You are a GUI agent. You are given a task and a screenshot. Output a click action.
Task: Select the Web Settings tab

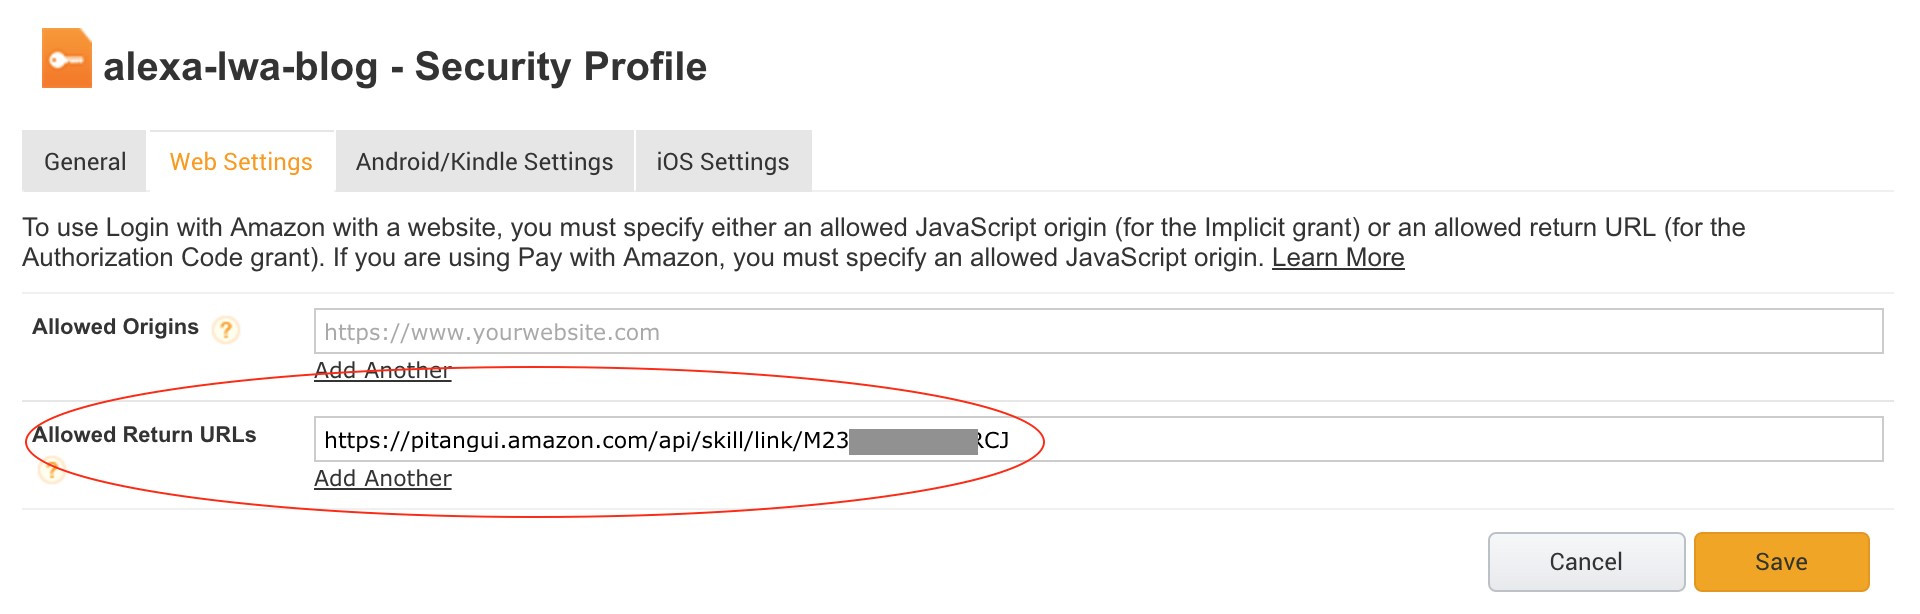240,160
